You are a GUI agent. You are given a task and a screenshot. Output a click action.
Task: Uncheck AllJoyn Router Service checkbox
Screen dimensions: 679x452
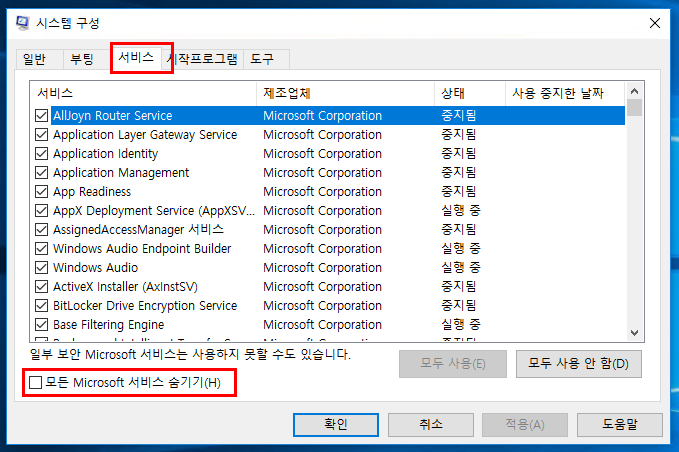[x=41, y=116]
